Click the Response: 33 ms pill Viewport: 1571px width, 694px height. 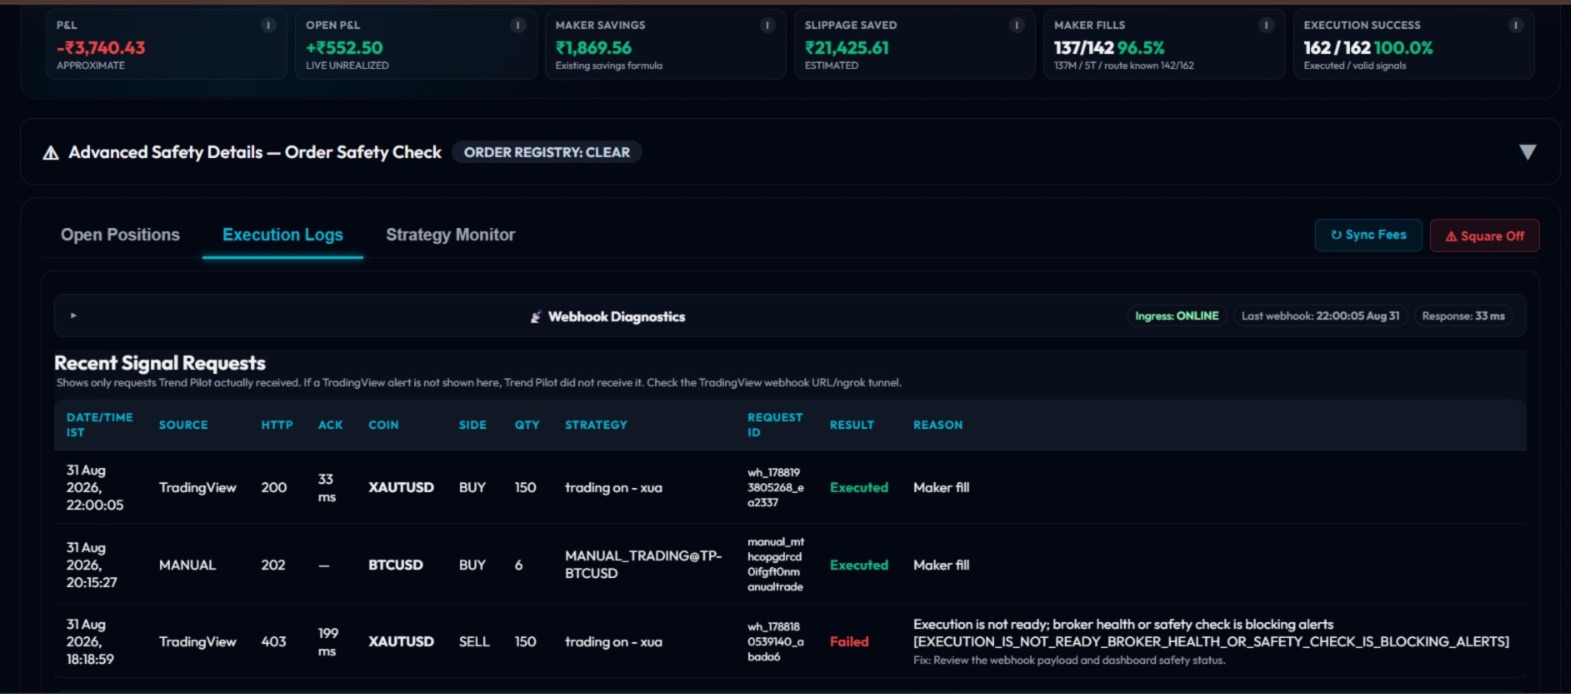click(x=1463, y=316)
